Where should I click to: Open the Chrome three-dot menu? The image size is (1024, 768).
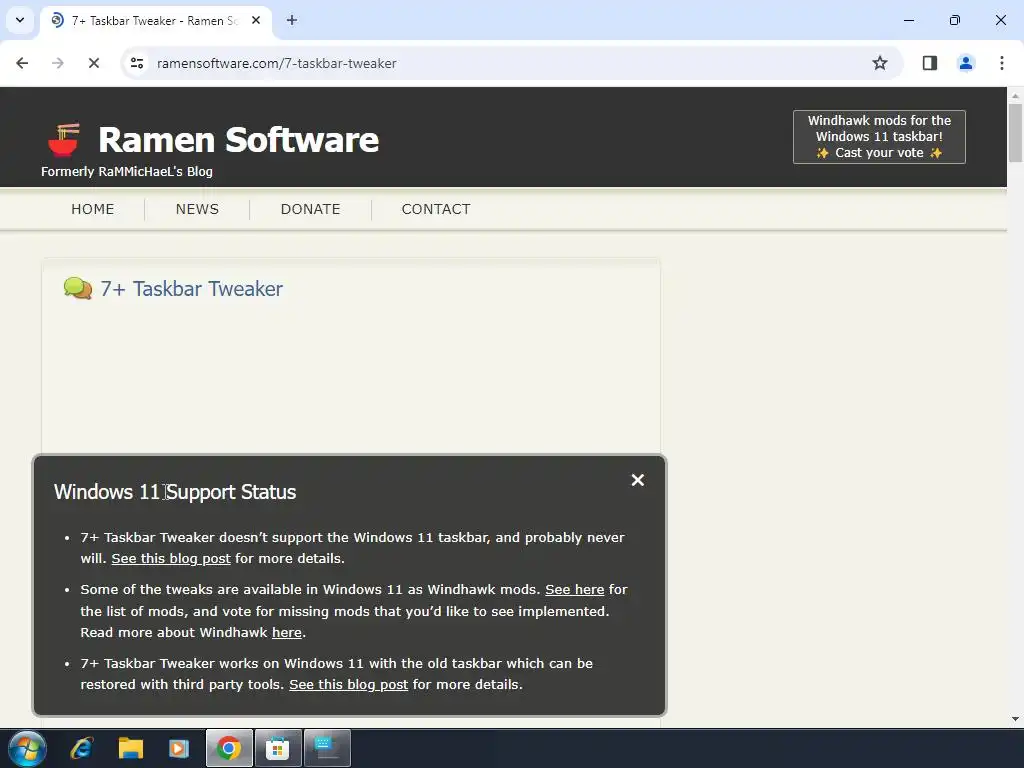pyautogui.click(x=1002, y=63)
